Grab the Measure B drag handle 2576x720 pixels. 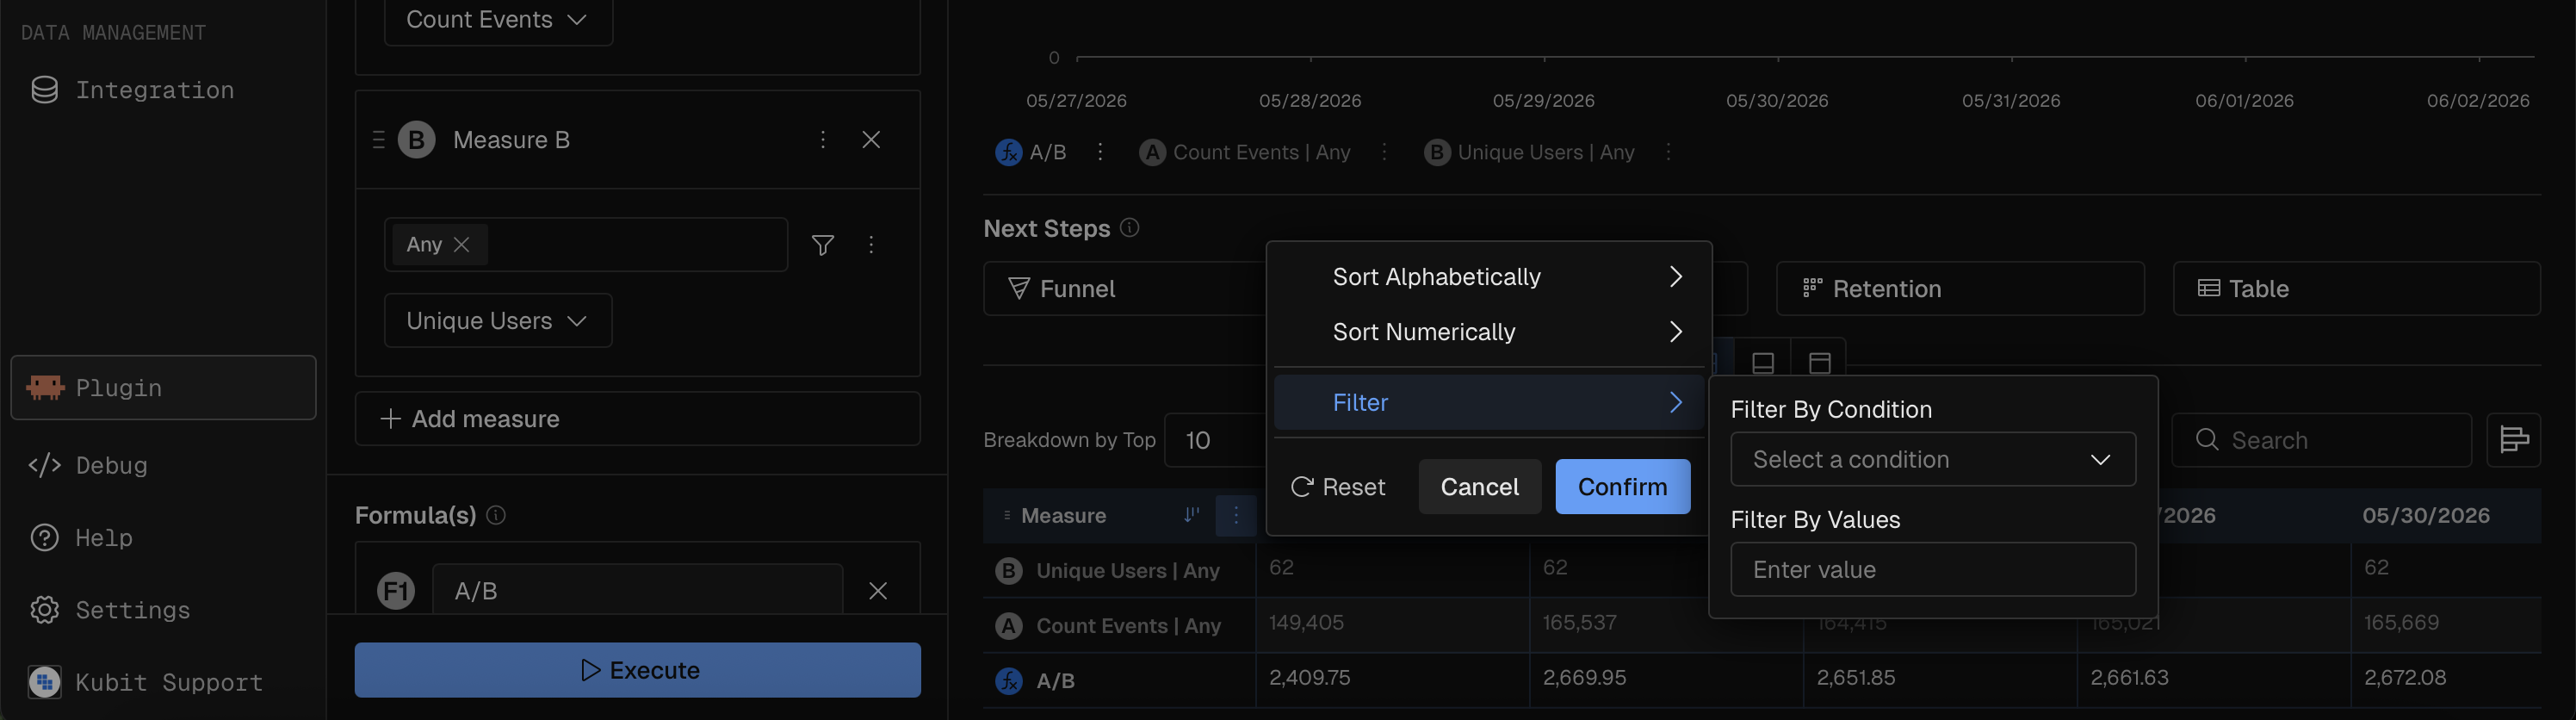[x=378, y=140]
